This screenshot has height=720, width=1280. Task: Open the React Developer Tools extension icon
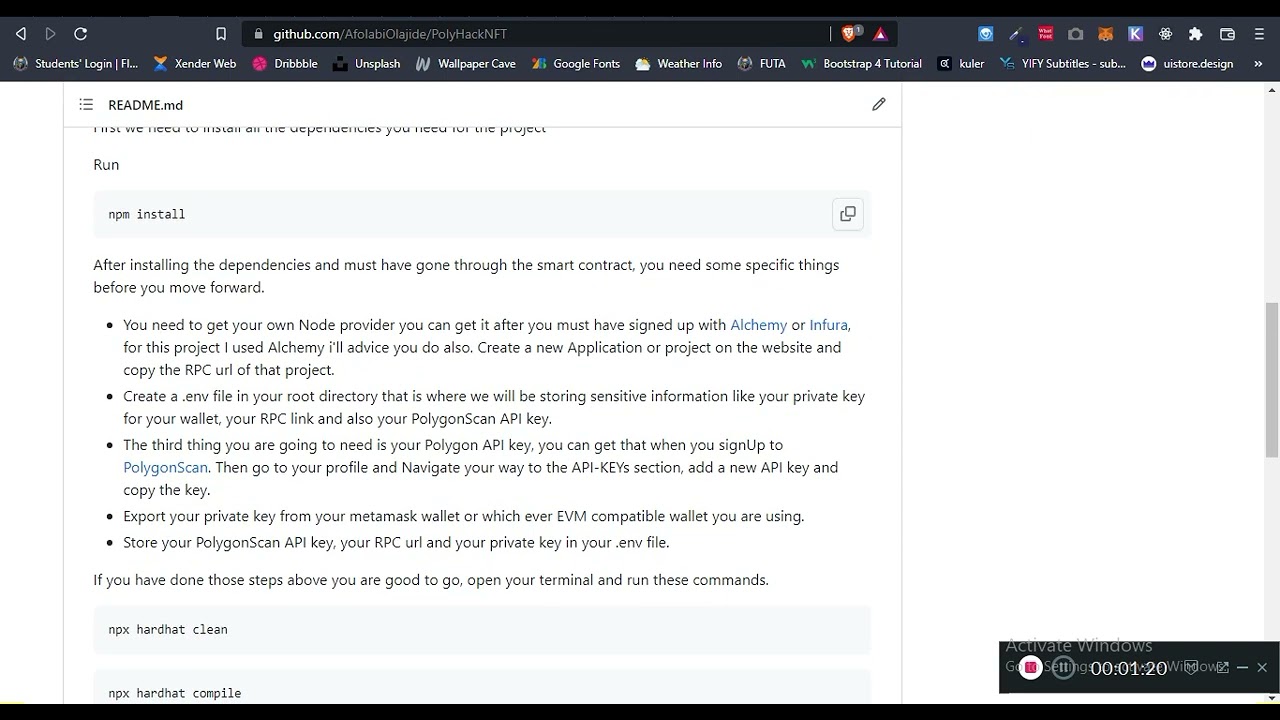click(x=1166, y=33)
